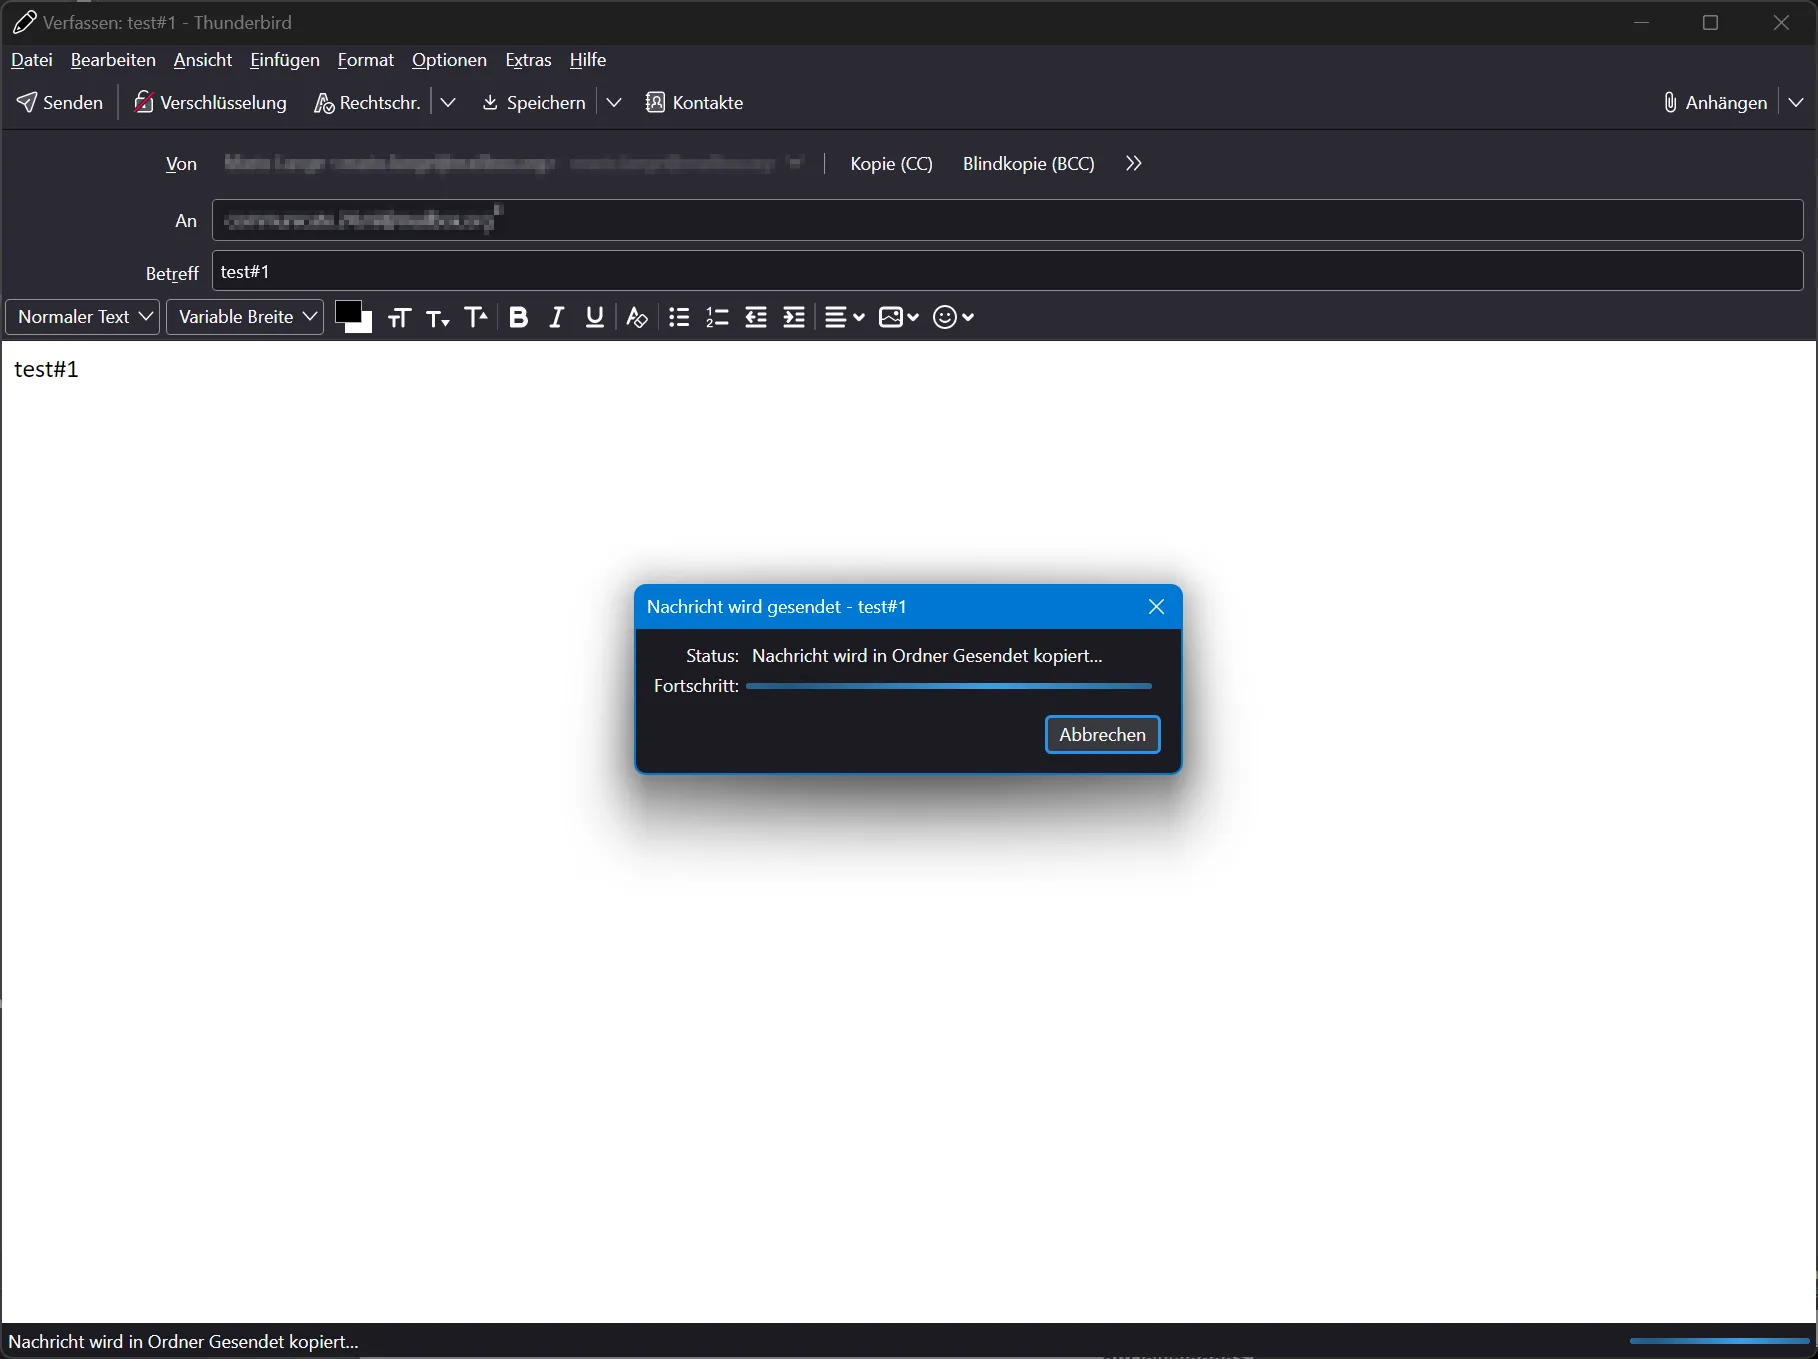
Task: Toggle underline text formatting
Action: [595, 317]
